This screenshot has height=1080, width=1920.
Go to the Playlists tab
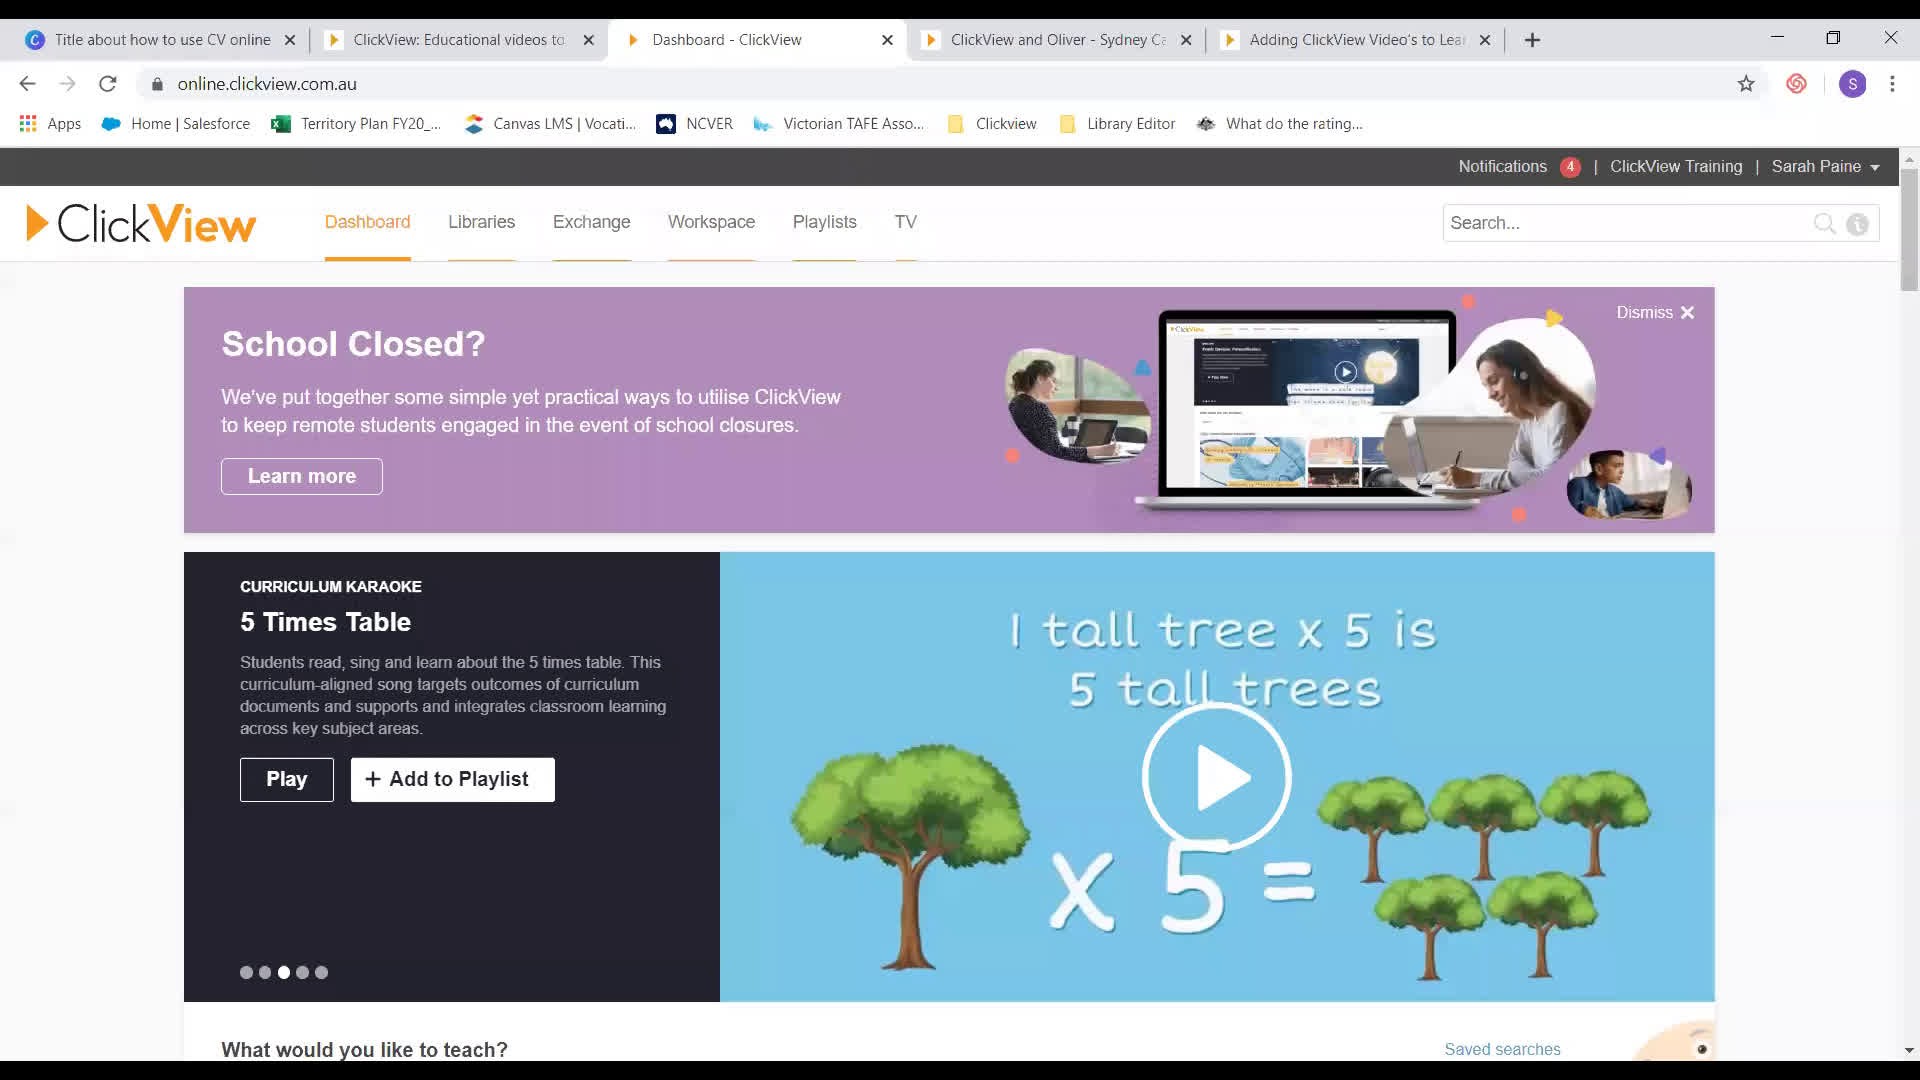pos(824,222)
